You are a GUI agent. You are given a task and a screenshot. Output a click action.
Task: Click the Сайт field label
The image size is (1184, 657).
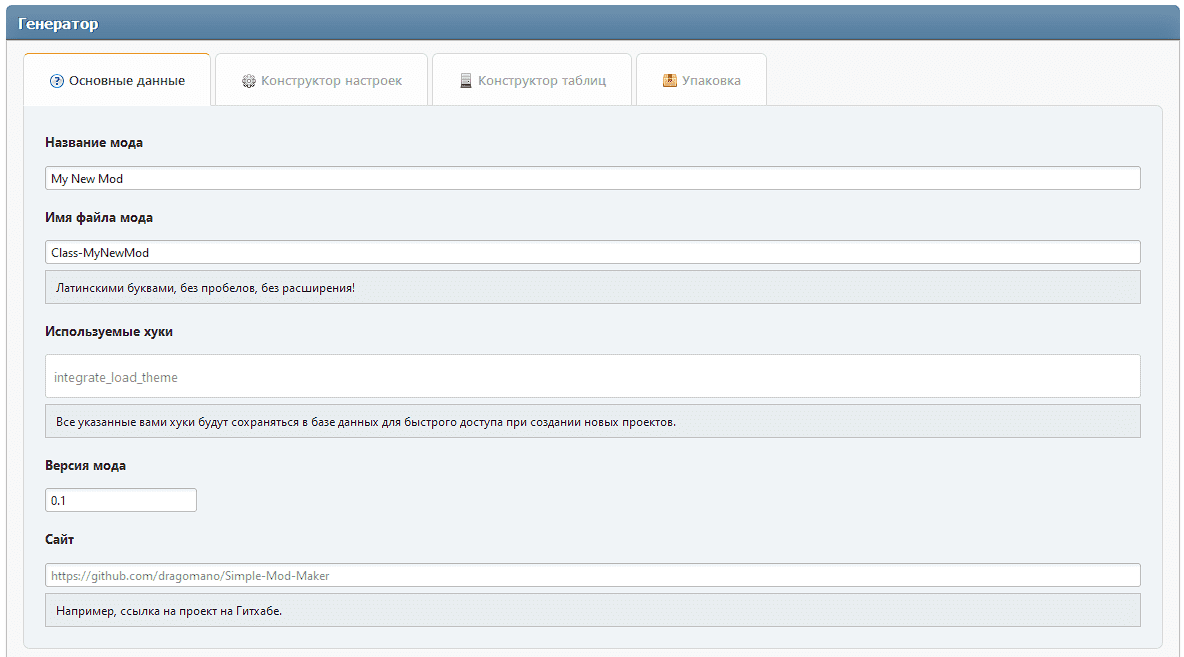click(60, 539)
